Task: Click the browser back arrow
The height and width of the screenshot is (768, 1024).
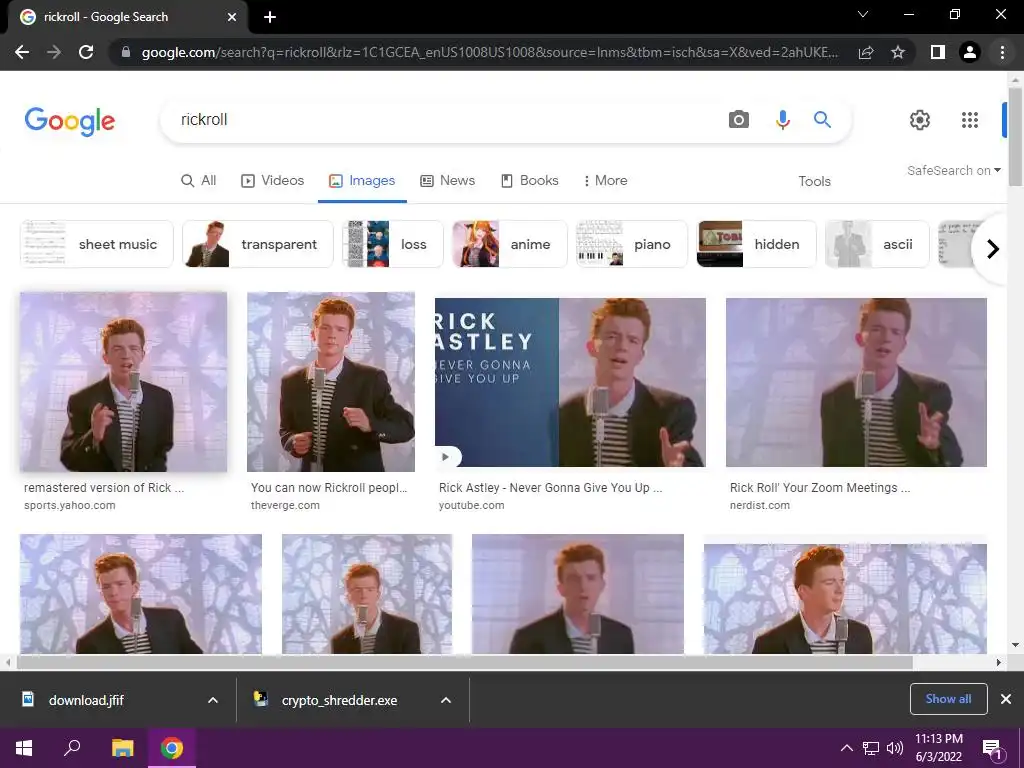Action: [22, 52]
